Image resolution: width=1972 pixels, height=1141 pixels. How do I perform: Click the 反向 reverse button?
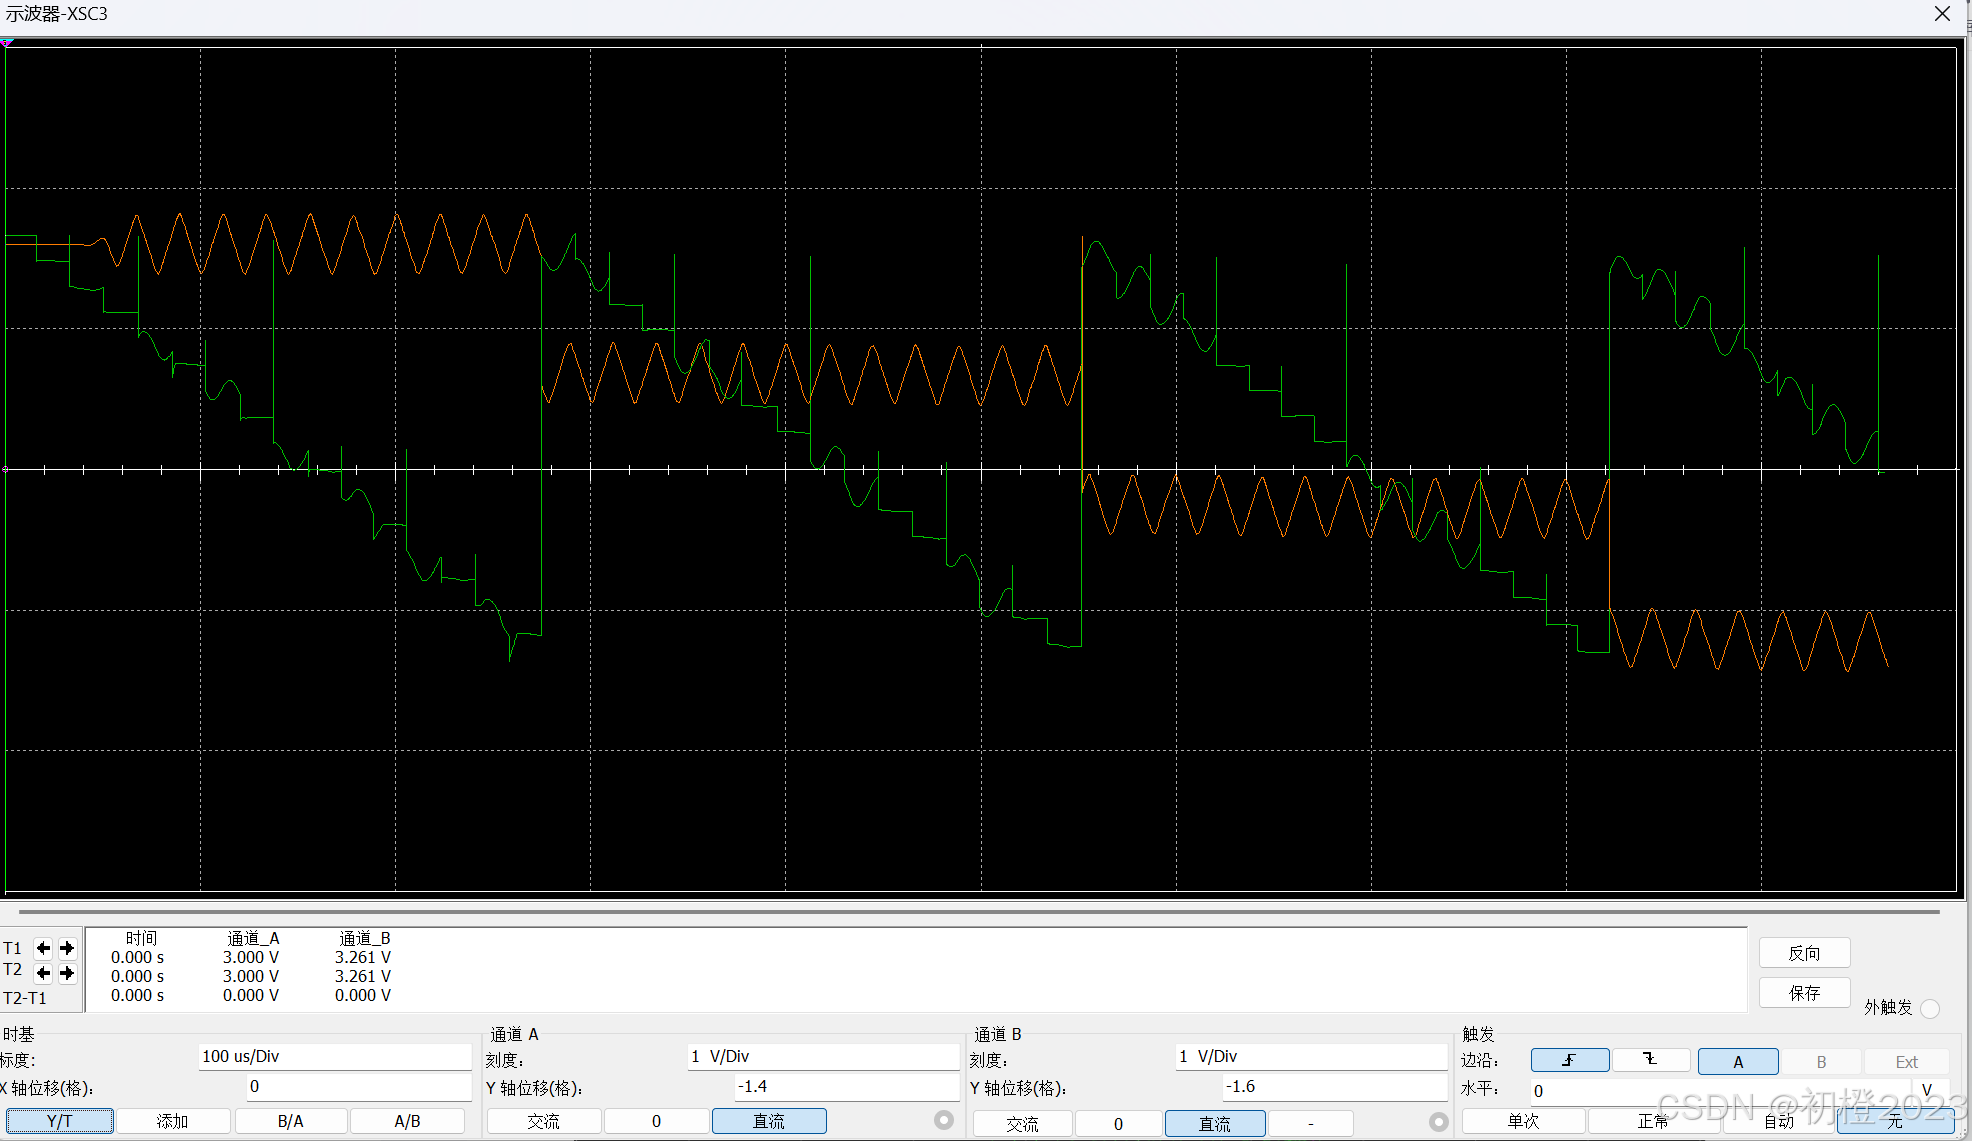1804,953
